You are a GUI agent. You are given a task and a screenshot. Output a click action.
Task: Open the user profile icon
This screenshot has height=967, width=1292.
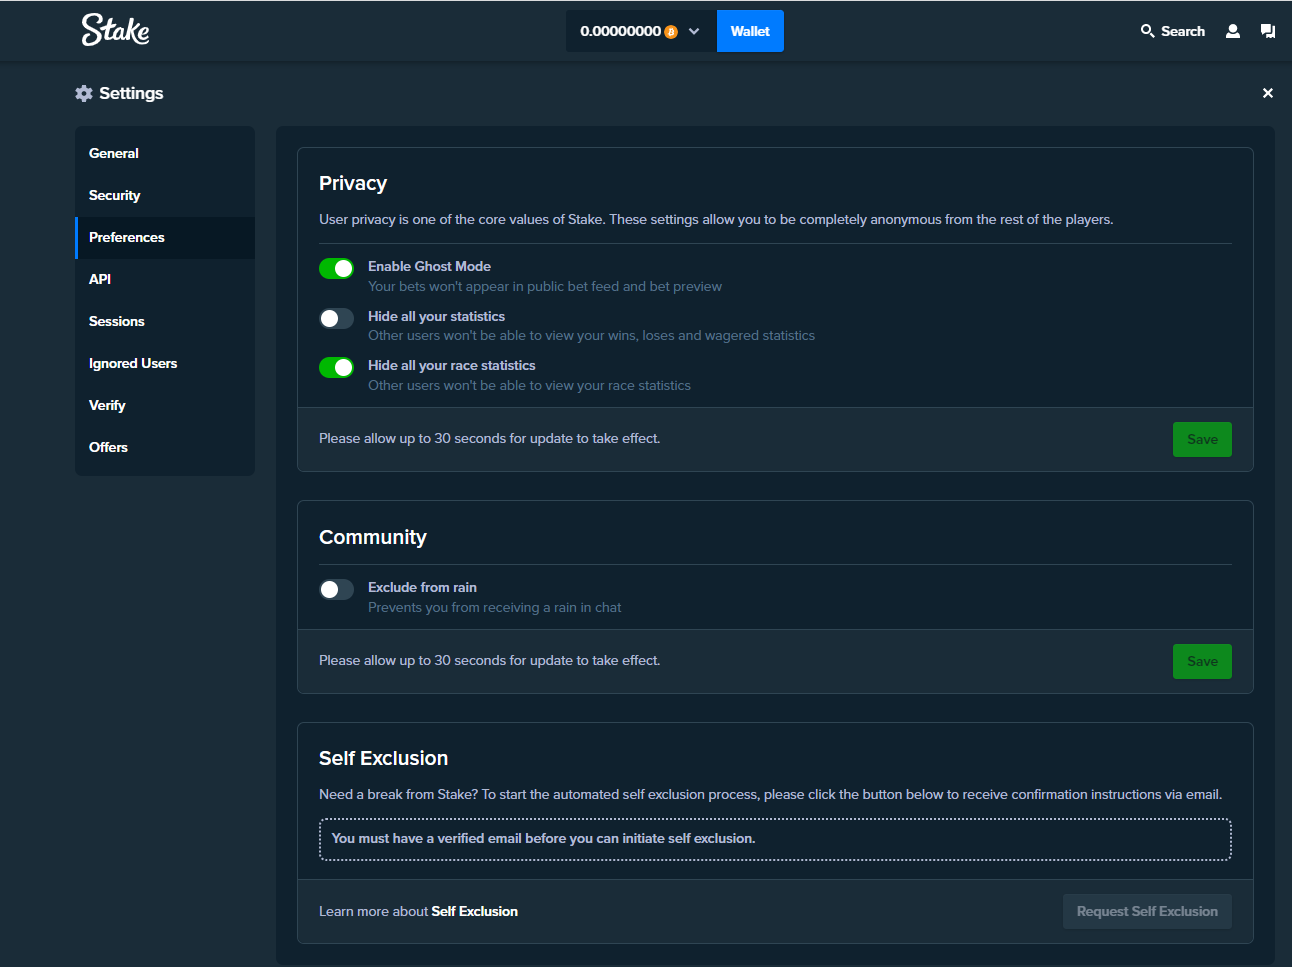point(1233,31)
